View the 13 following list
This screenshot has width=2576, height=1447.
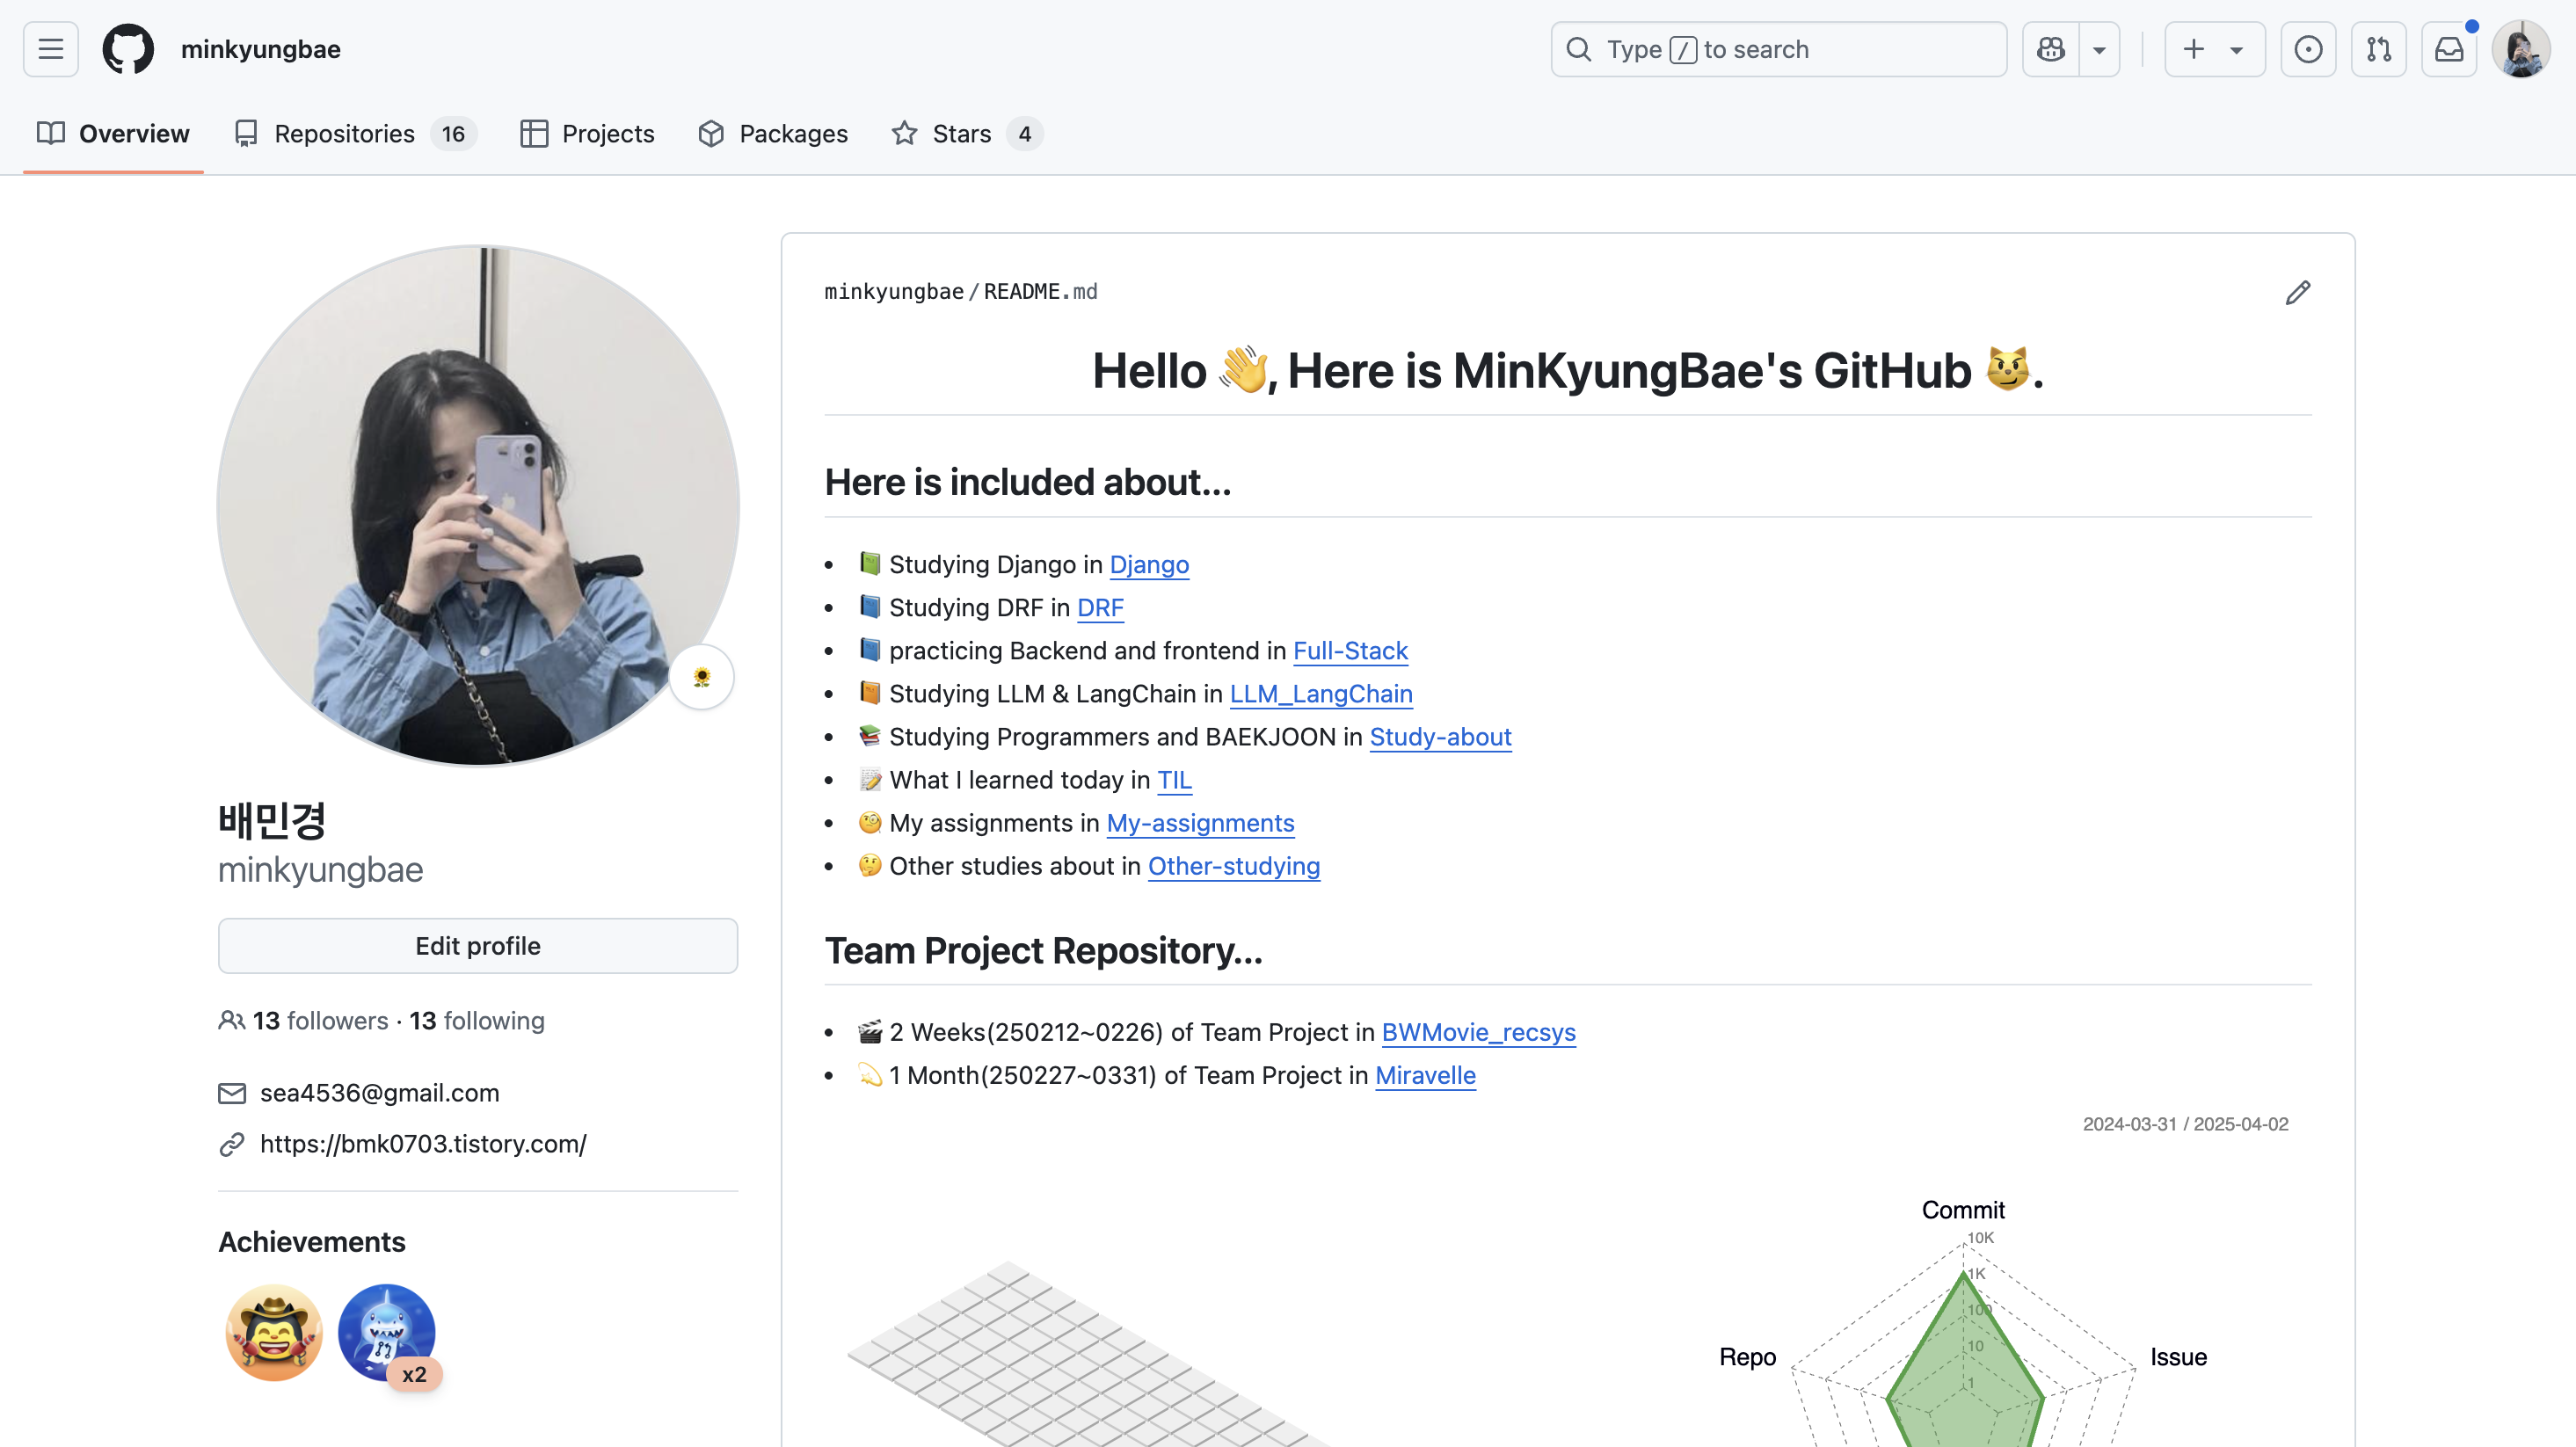(x=477, y=1021)
